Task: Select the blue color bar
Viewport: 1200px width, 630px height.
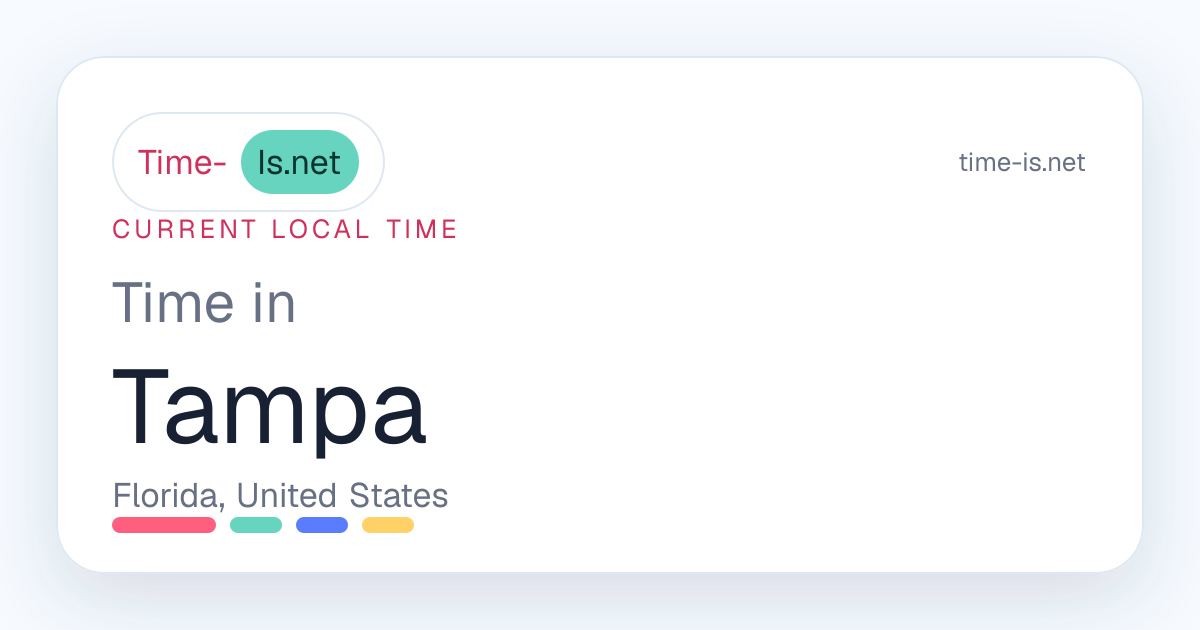Action: pyautogui.click(x=322, y=525)
